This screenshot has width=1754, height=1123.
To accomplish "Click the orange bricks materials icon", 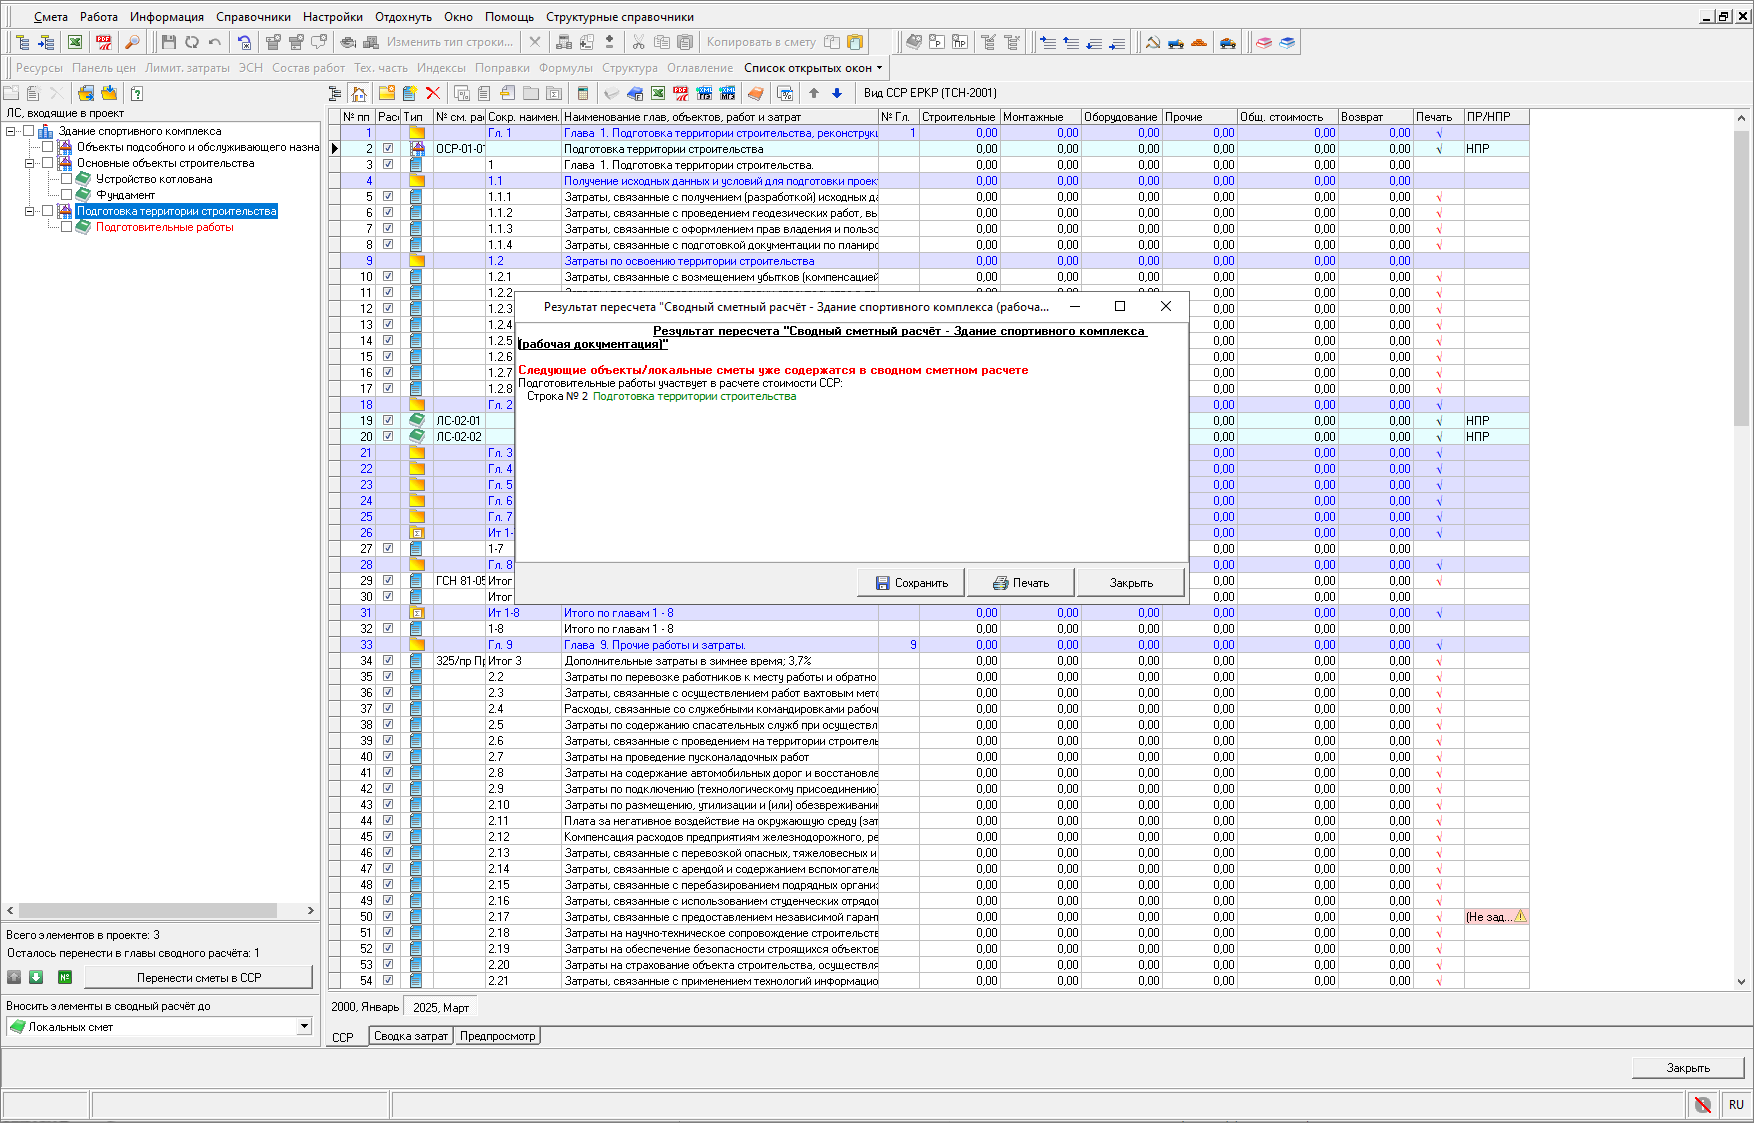I will click(1199, 42).
